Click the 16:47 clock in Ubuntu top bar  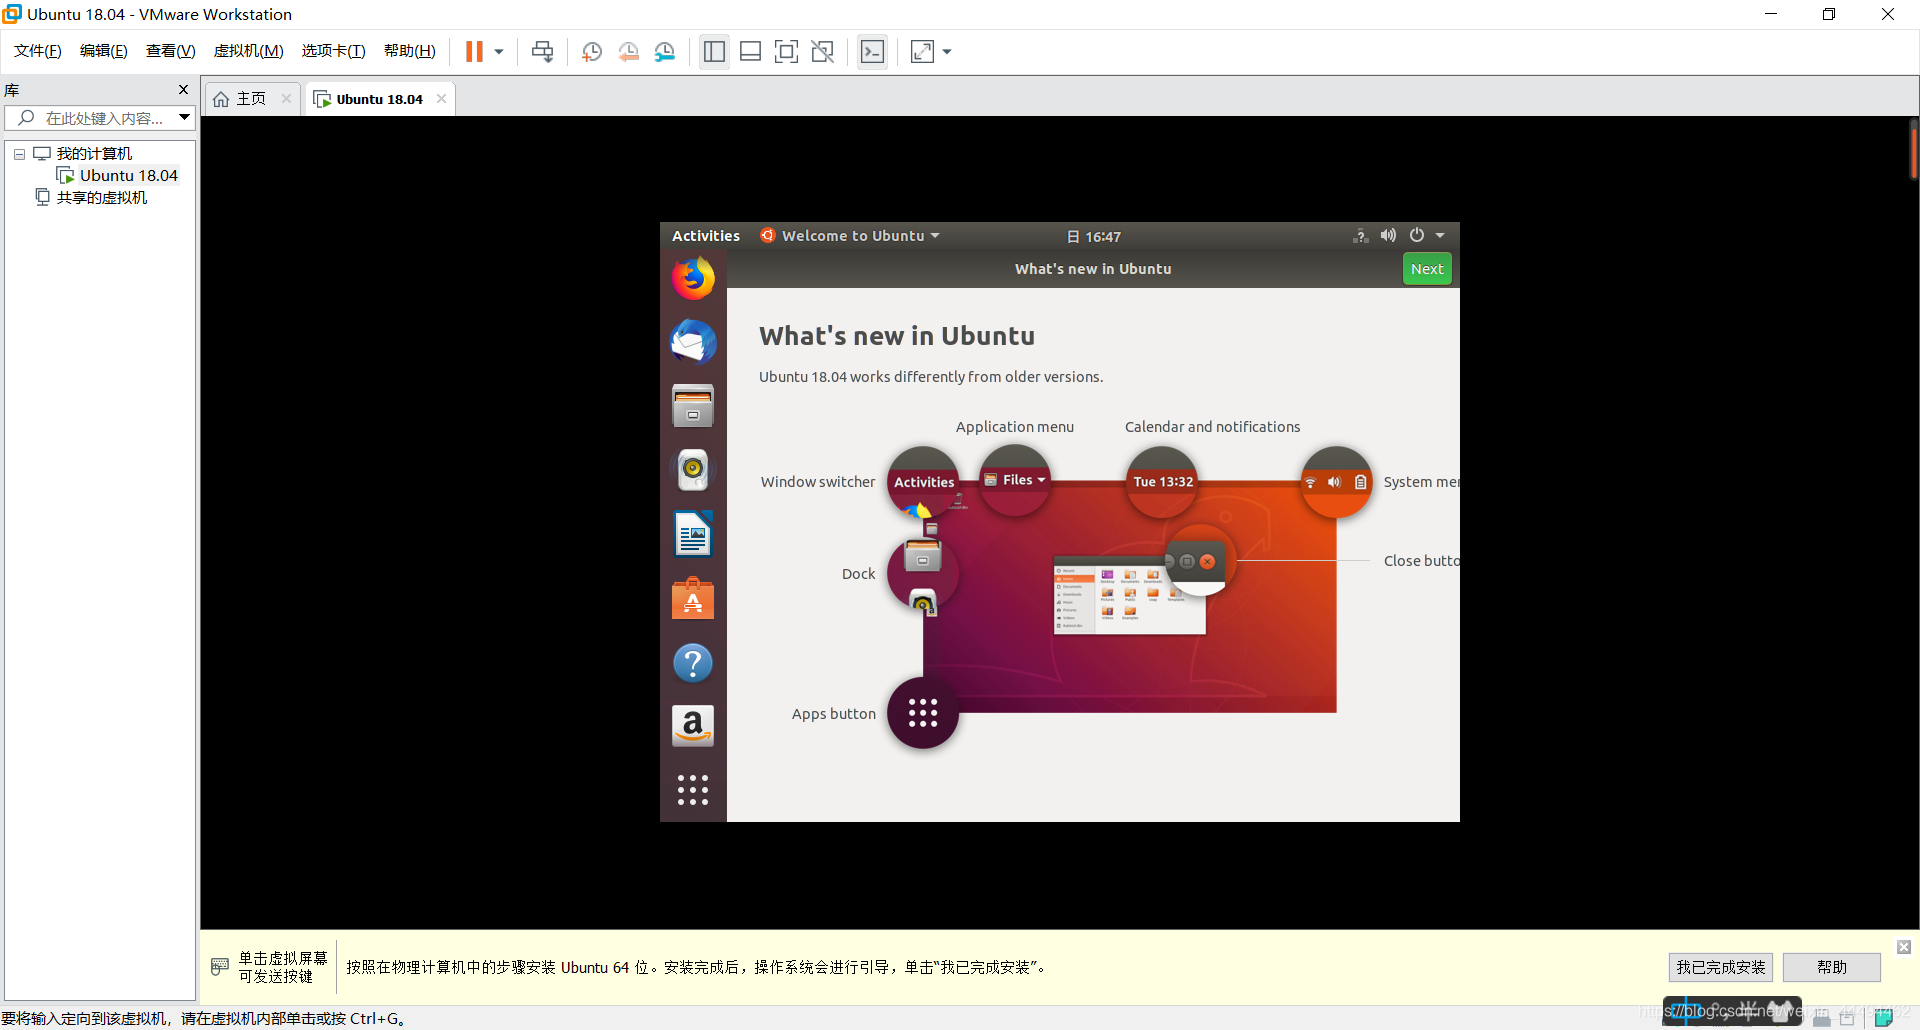point(1094,237)
